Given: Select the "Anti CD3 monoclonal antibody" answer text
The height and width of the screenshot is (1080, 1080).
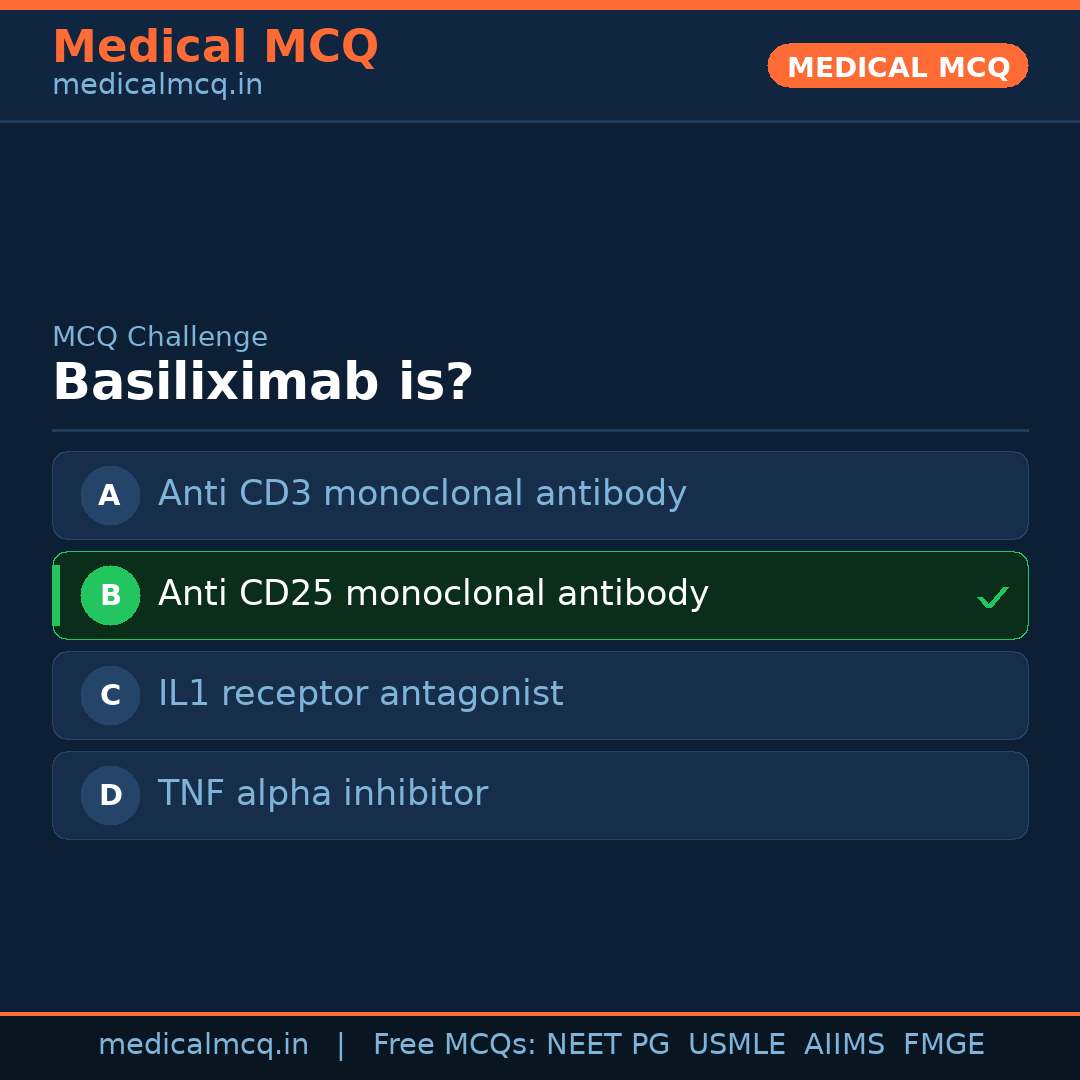Looking at the screenshot, I should pyautogui.click(x=422, y=494).
